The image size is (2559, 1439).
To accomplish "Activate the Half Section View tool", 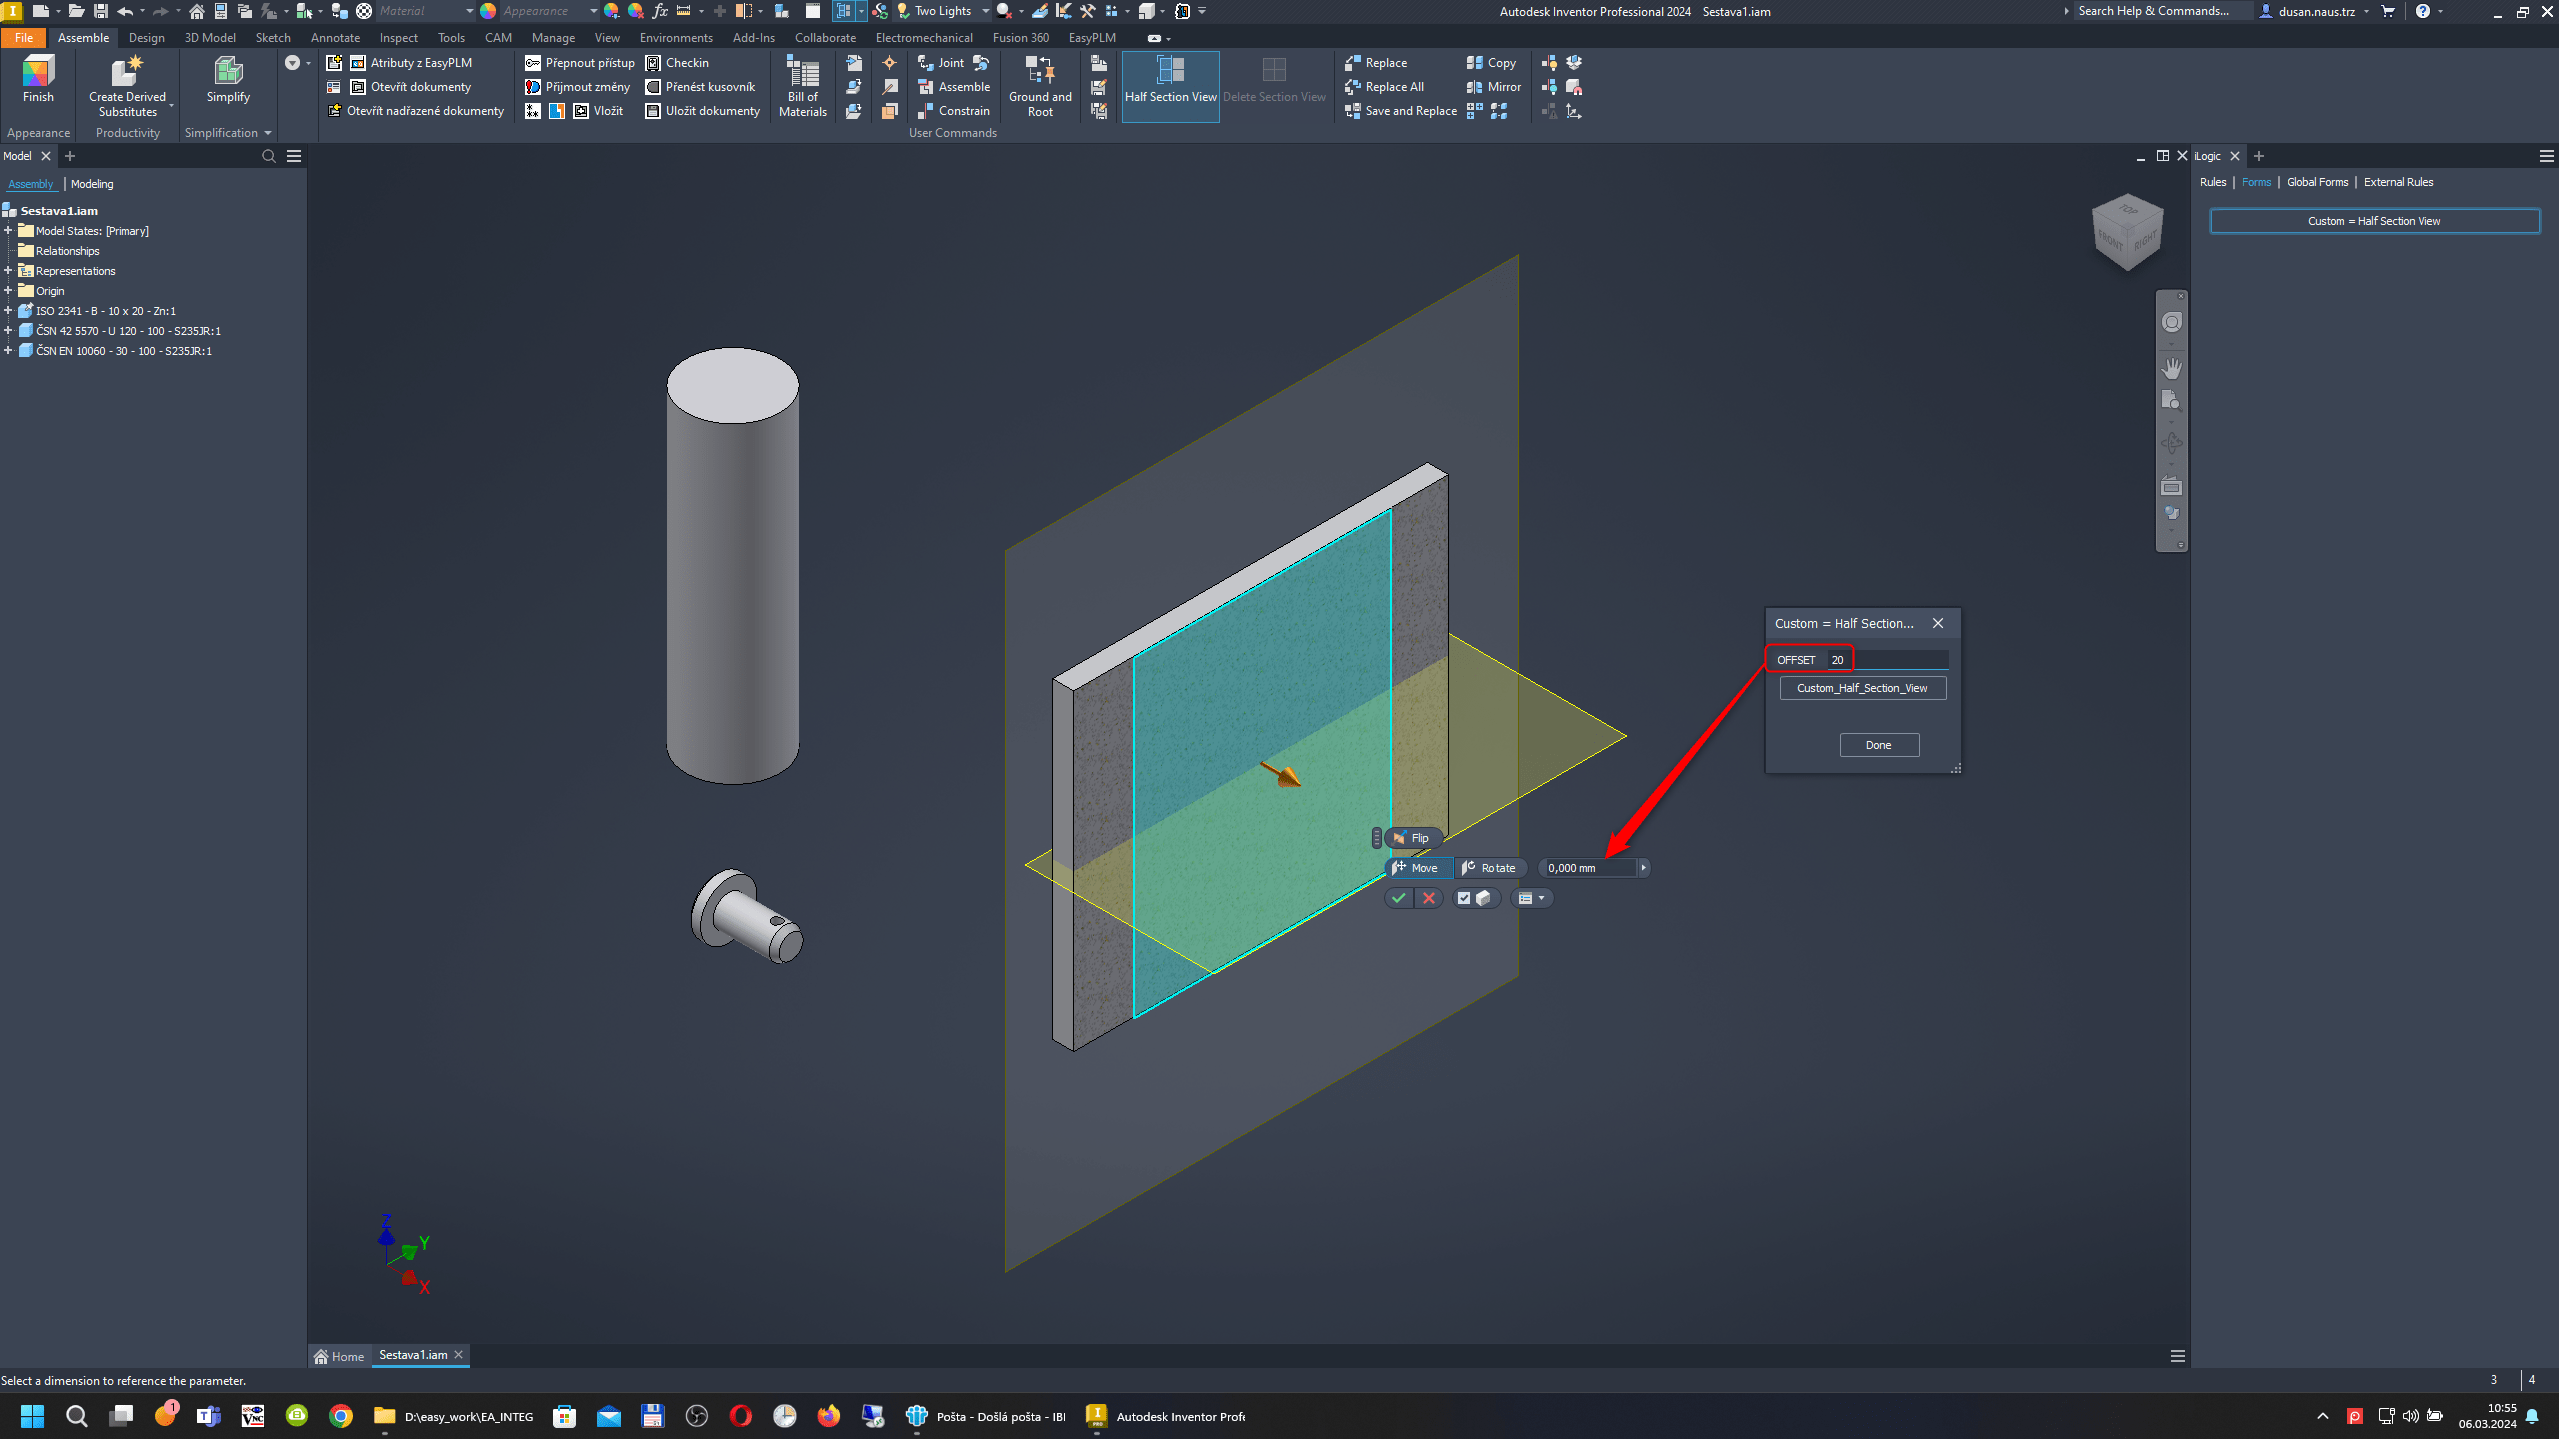I will tap(1169, 85).
